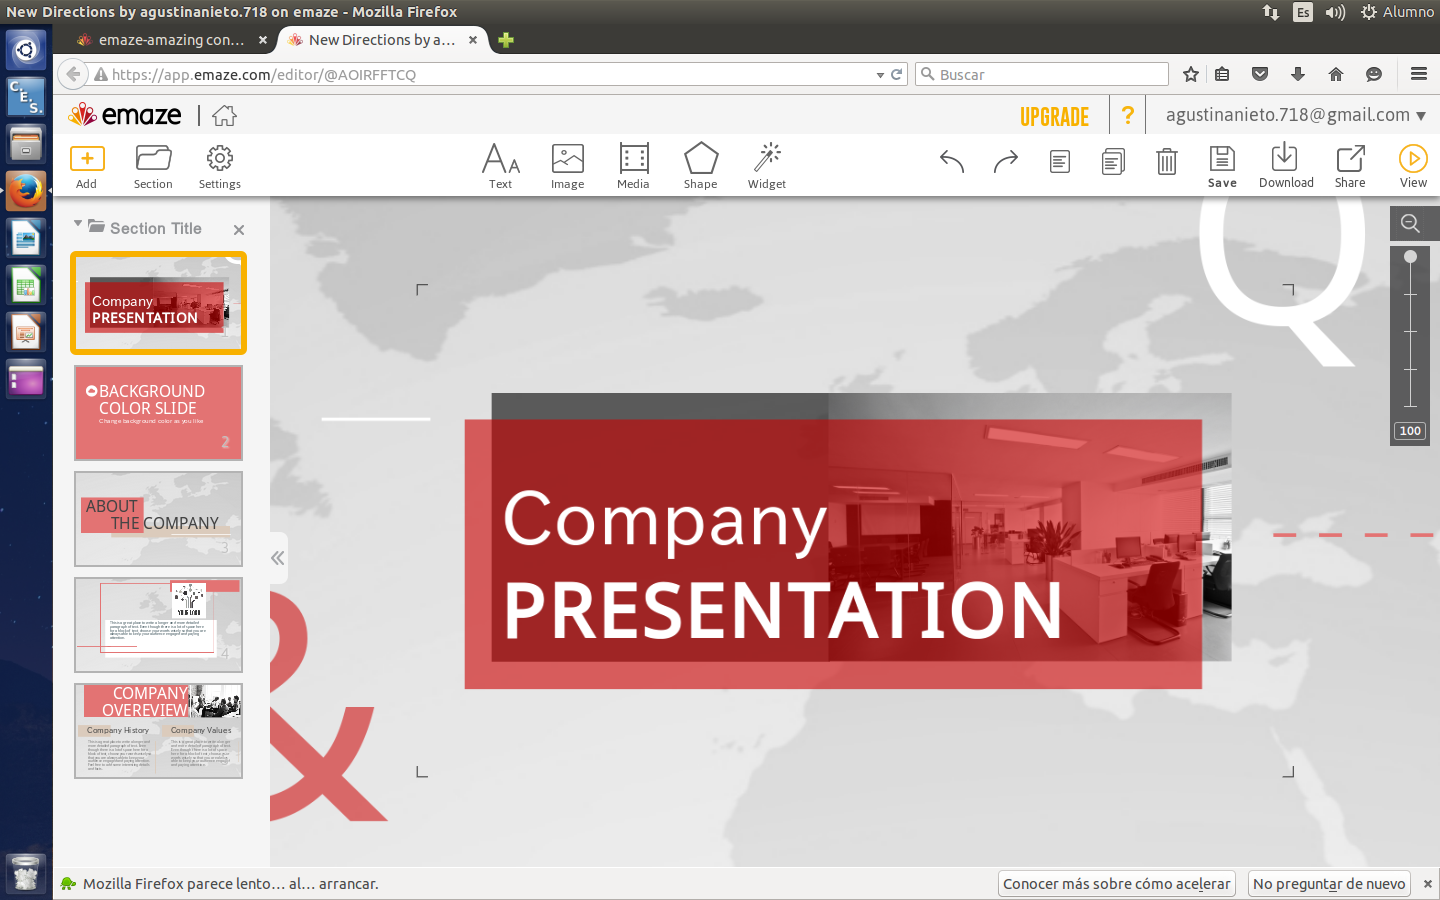1440x900 pixels.
Task: Click Company PRESENTATION title on canvas
Action: pos(781,565)
